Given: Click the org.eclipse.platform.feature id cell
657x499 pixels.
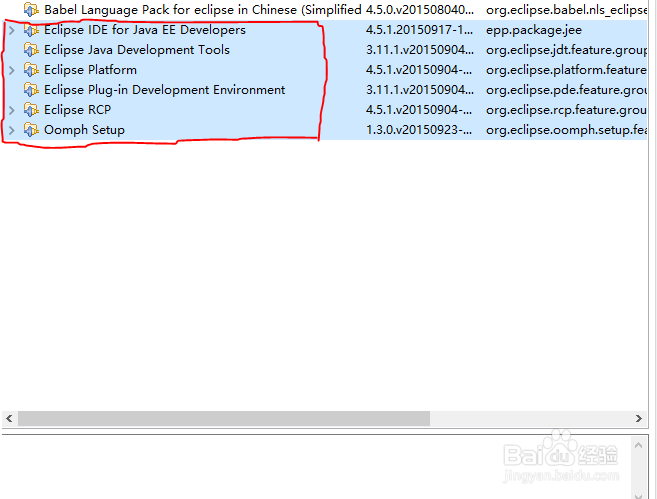Looking at the screenshot, I should [x=566, y=70].
